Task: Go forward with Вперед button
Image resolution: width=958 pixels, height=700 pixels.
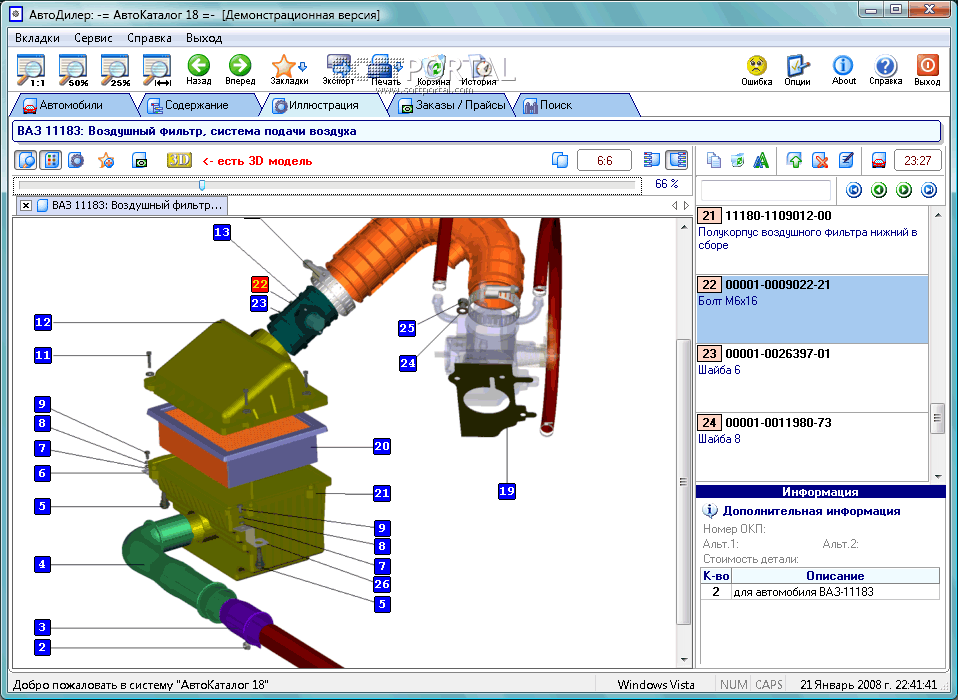Action: (x=240, y=70)
